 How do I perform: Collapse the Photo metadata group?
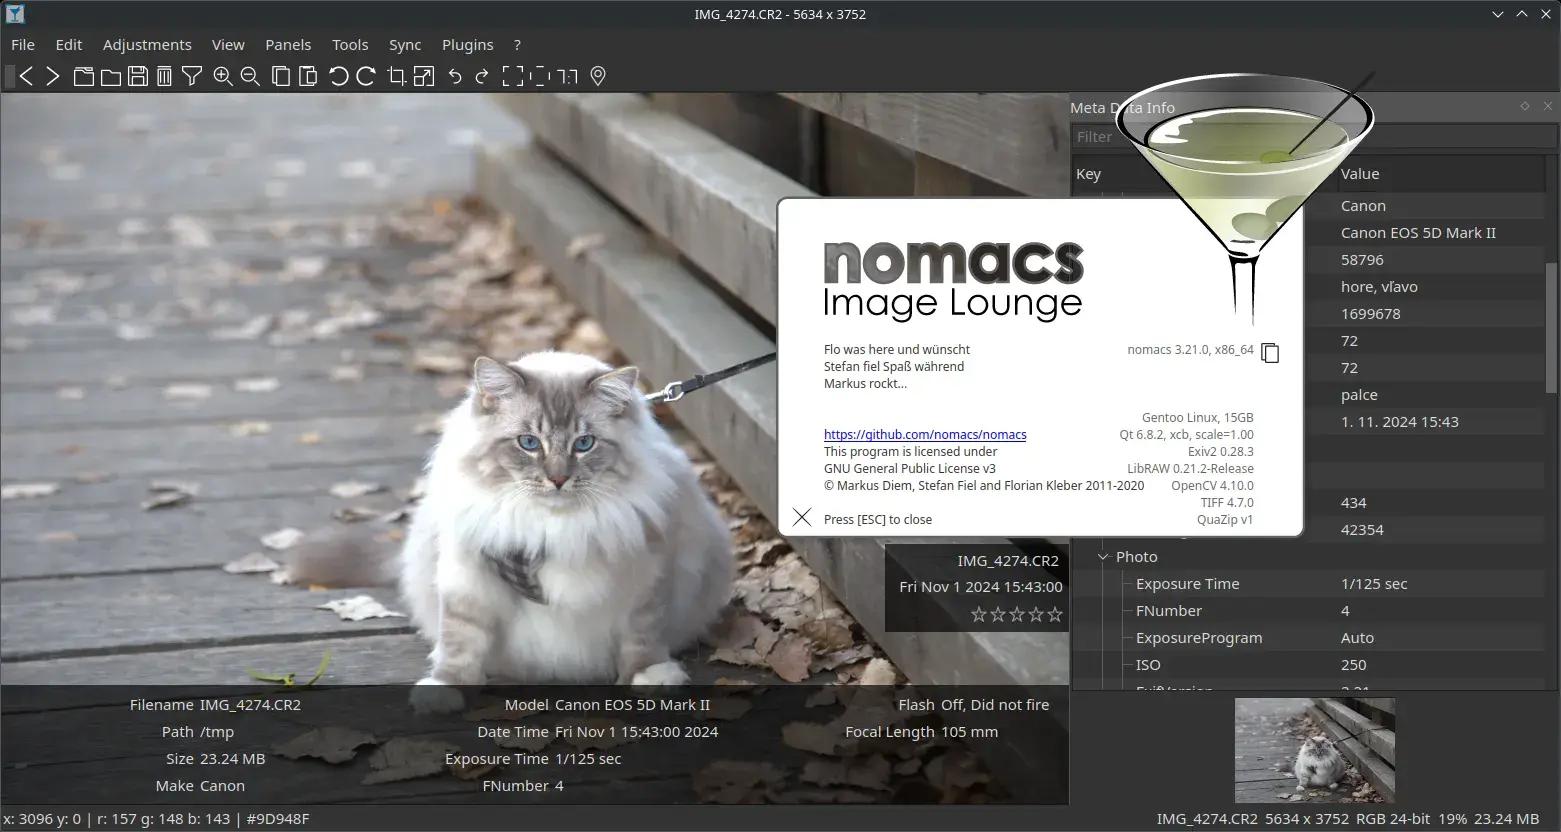coord(1103,557)
